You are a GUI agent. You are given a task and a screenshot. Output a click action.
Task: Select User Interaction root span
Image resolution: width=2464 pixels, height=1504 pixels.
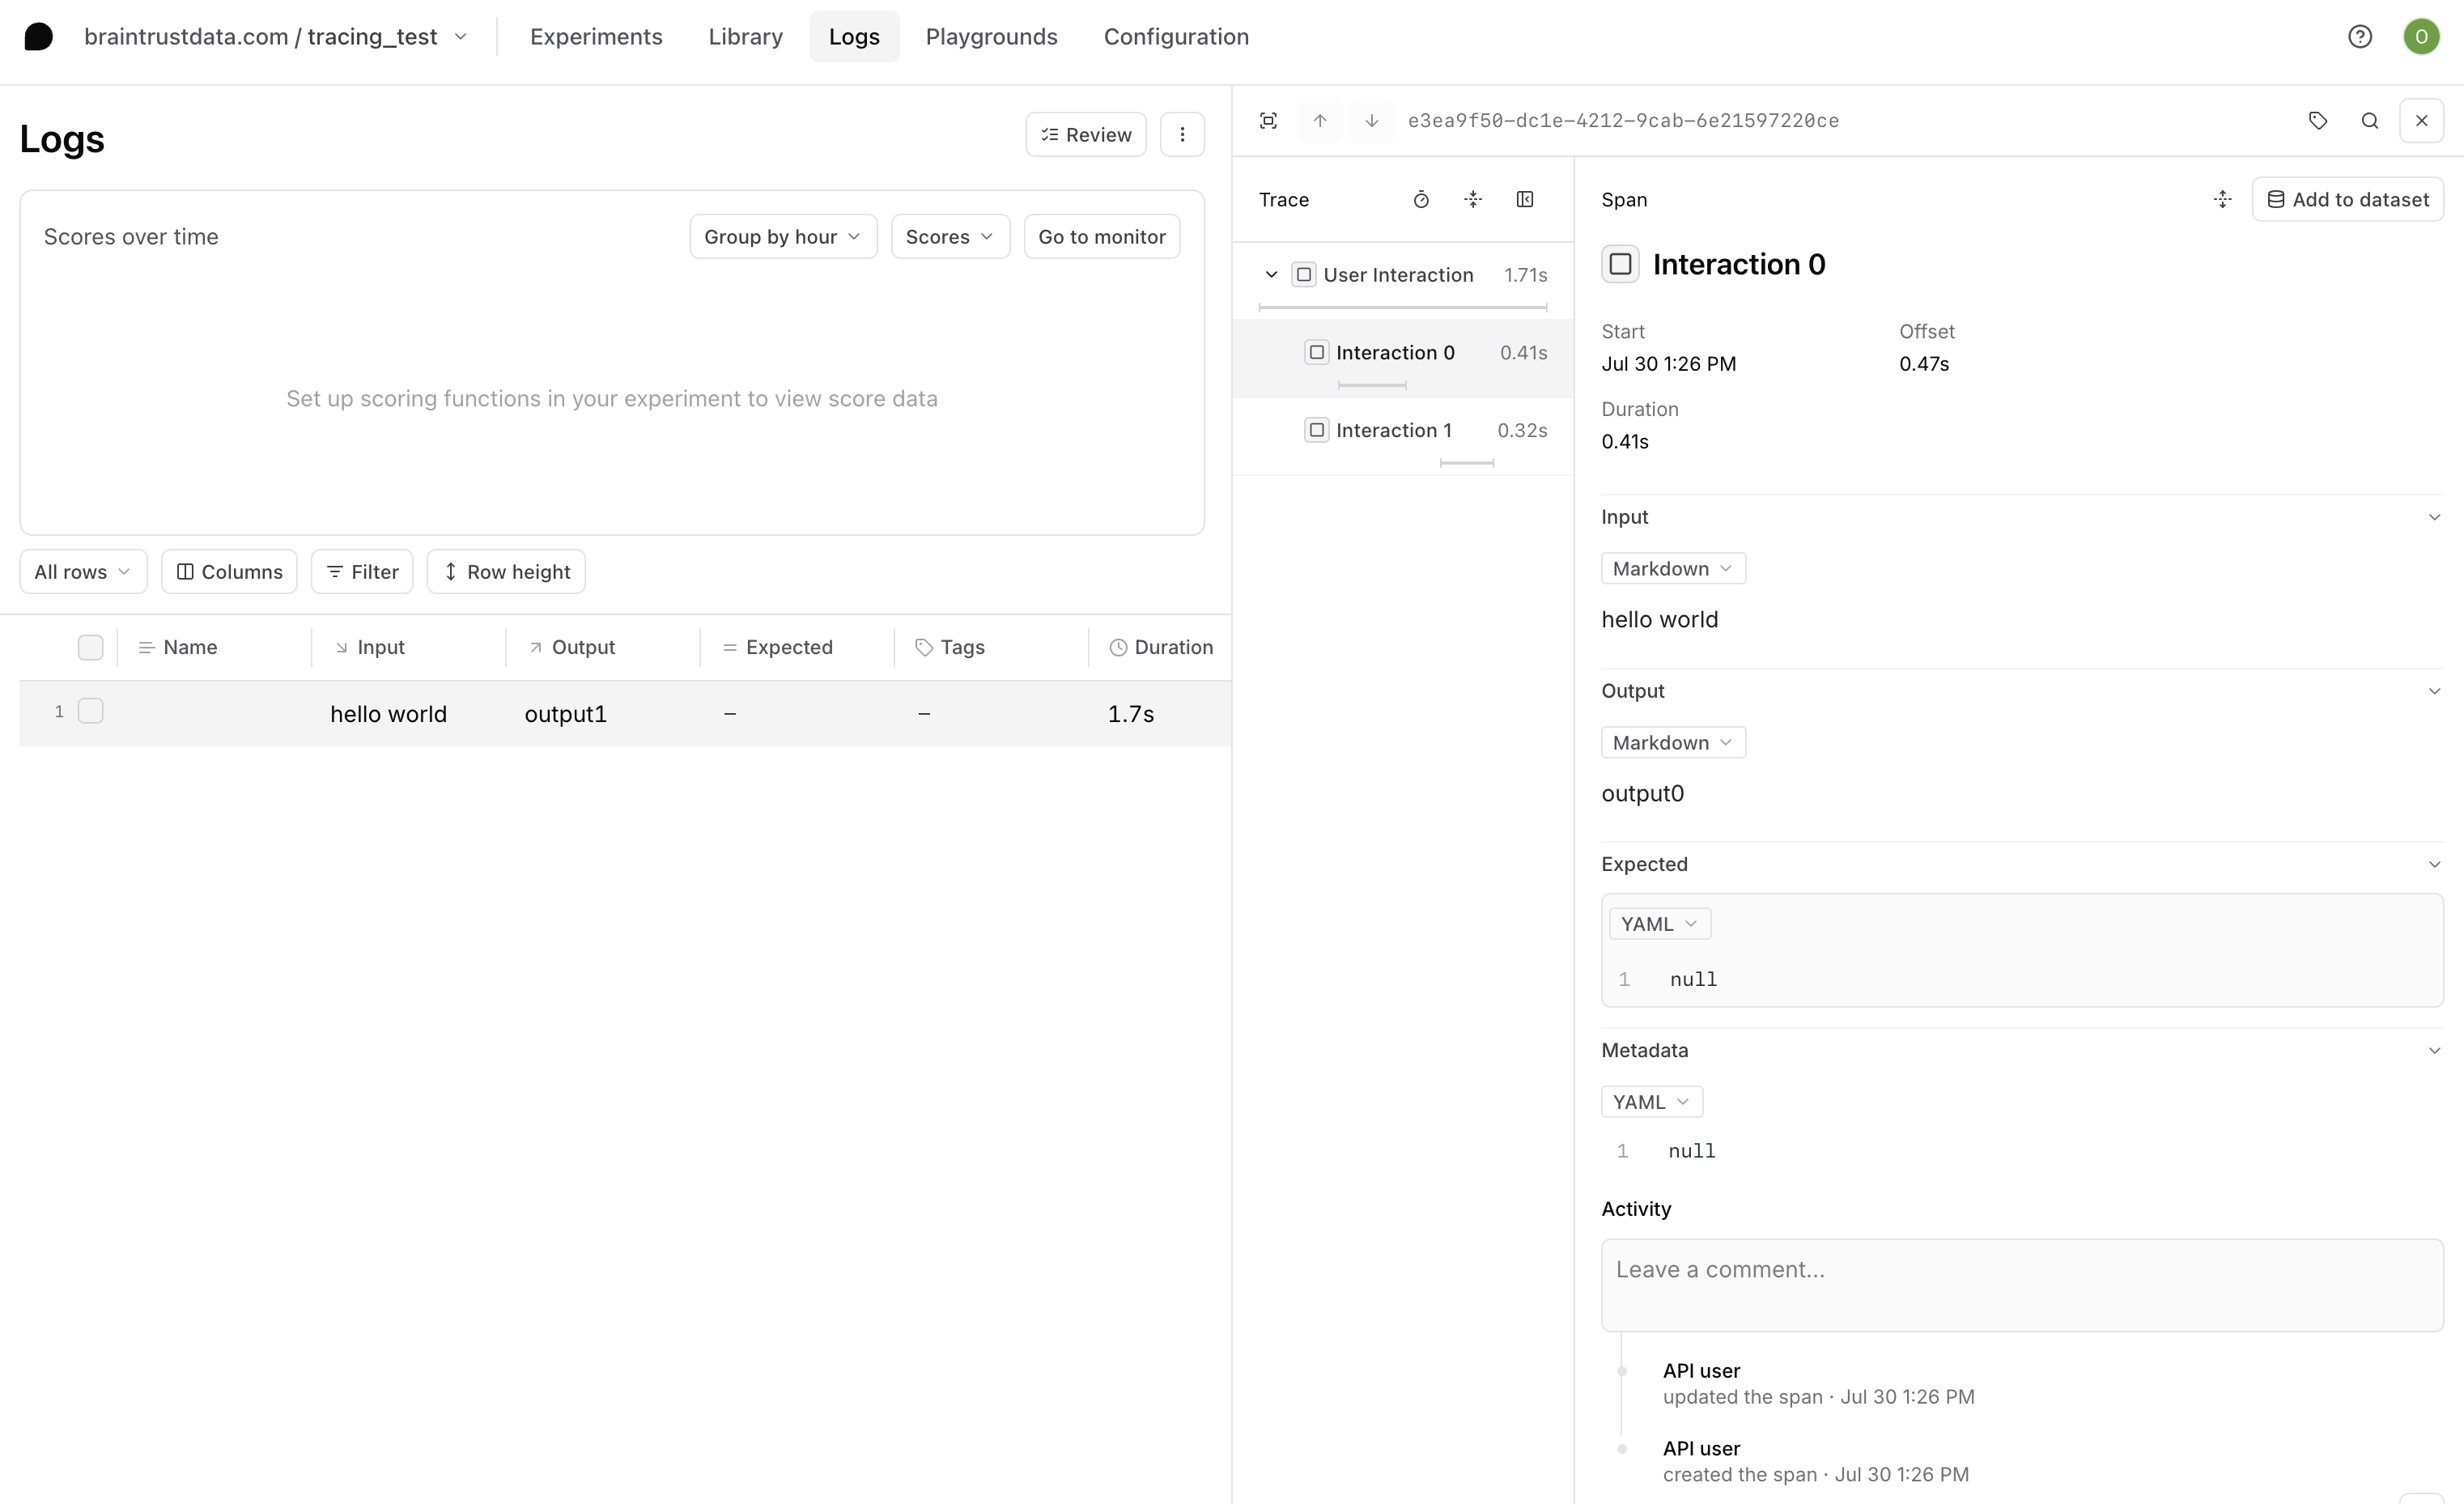pos(1403,281)
